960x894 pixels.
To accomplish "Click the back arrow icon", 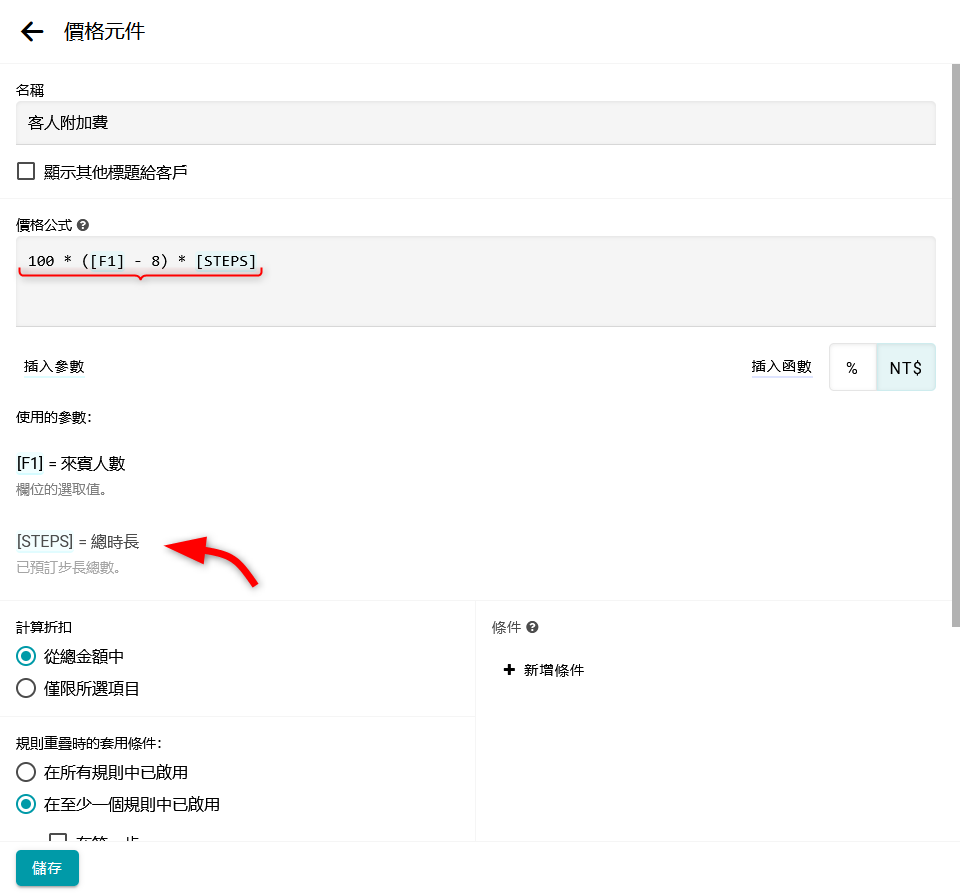I will click(32, 32).
